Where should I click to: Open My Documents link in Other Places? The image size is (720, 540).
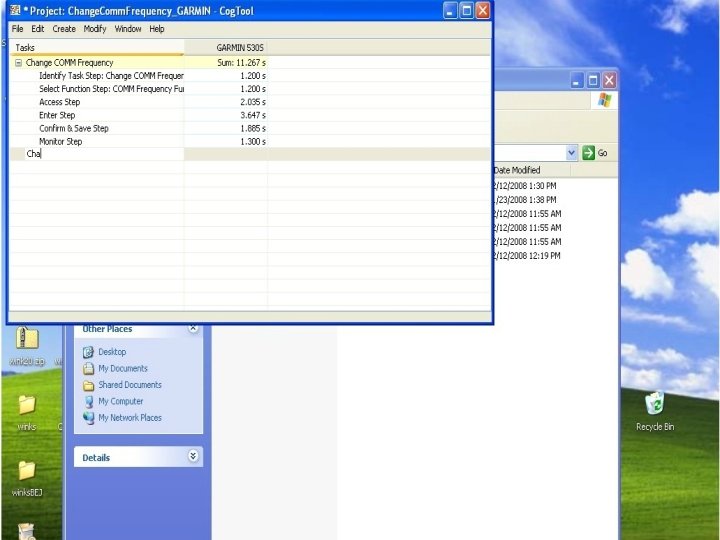[x=123, y=368]
